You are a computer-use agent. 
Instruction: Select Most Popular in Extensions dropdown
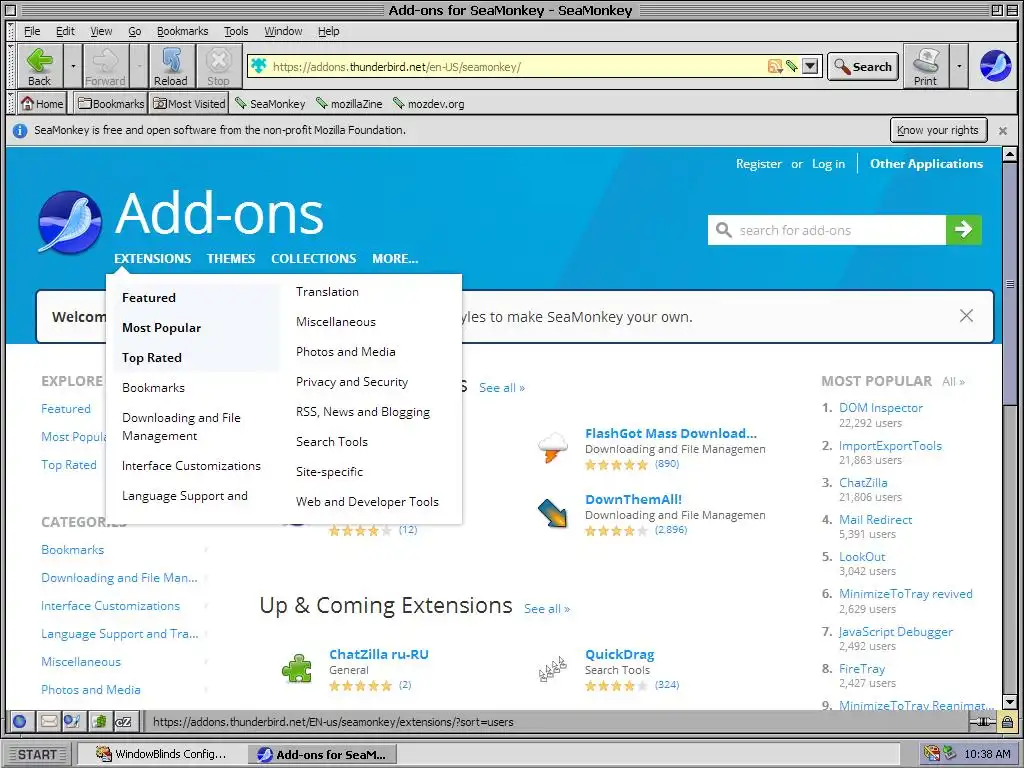pos(161,328)
